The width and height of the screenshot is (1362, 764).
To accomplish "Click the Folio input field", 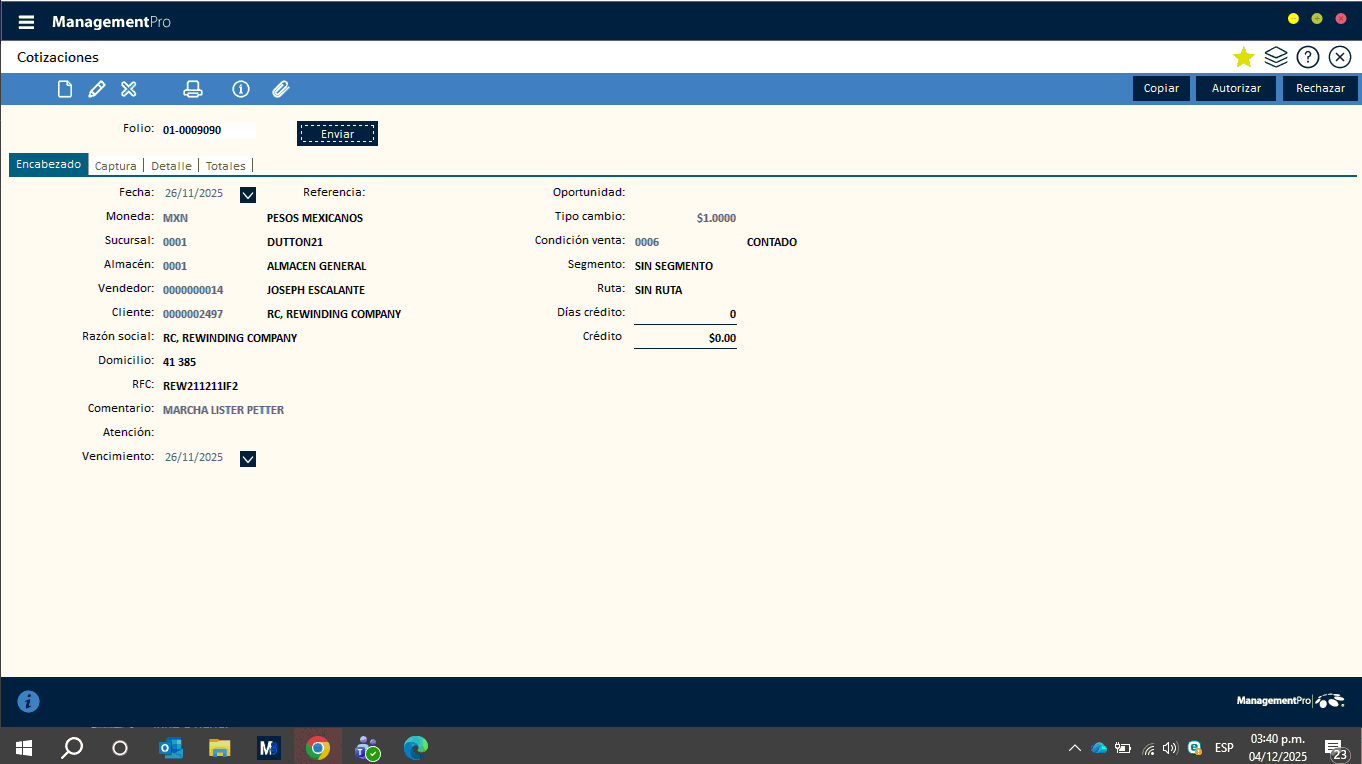I will pos(208,130).
